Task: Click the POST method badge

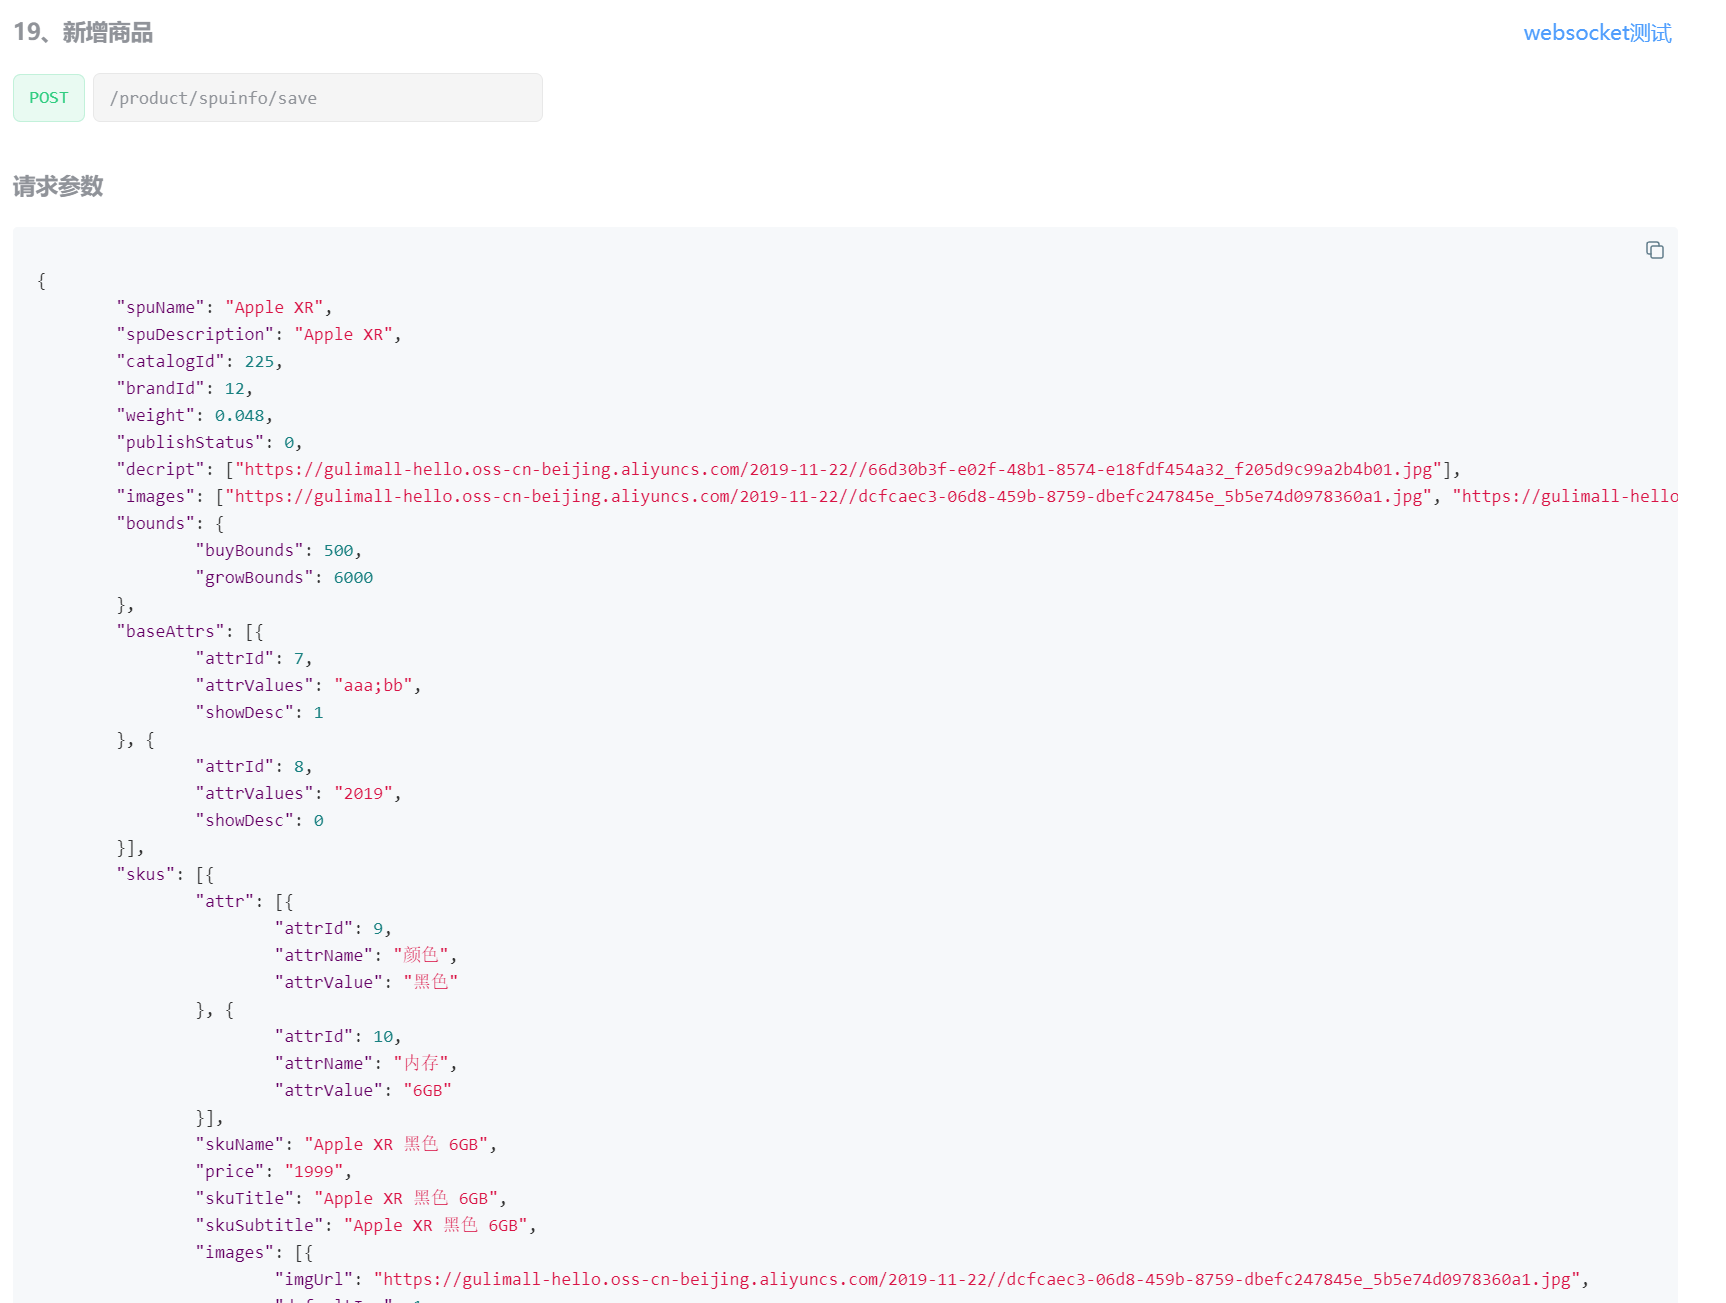Action: 49,98
